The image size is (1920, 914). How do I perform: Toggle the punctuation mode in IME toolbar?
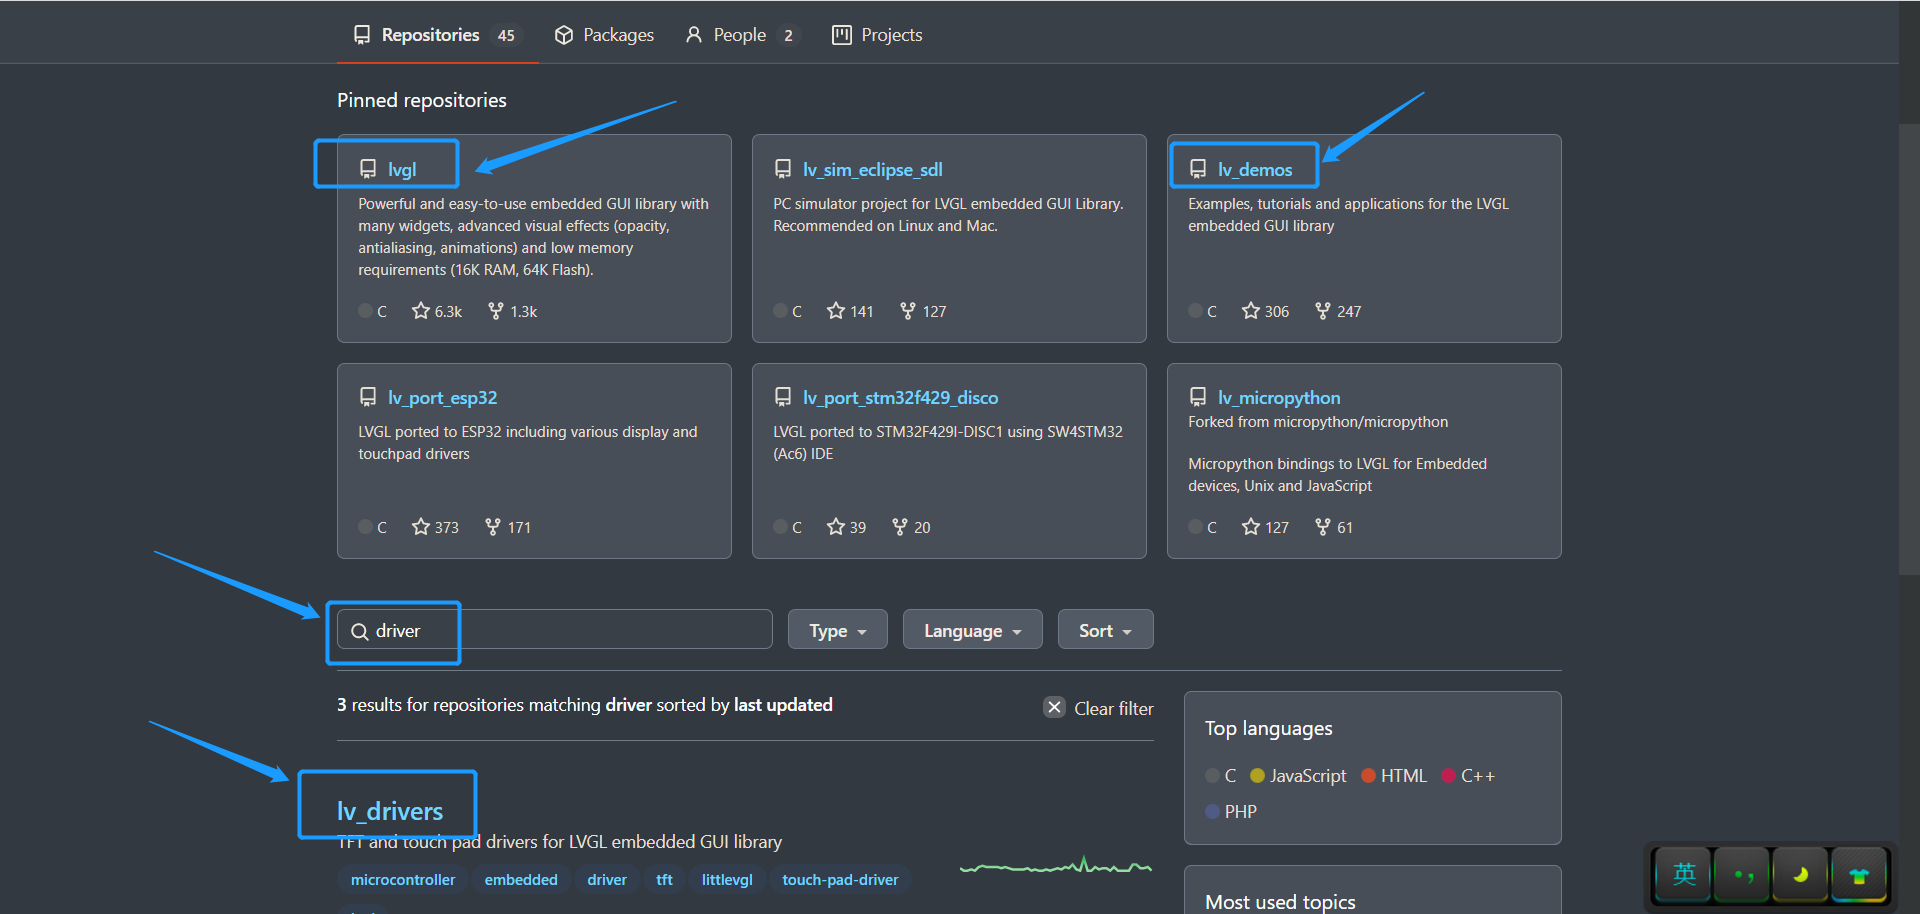[x=1743, y=876]
